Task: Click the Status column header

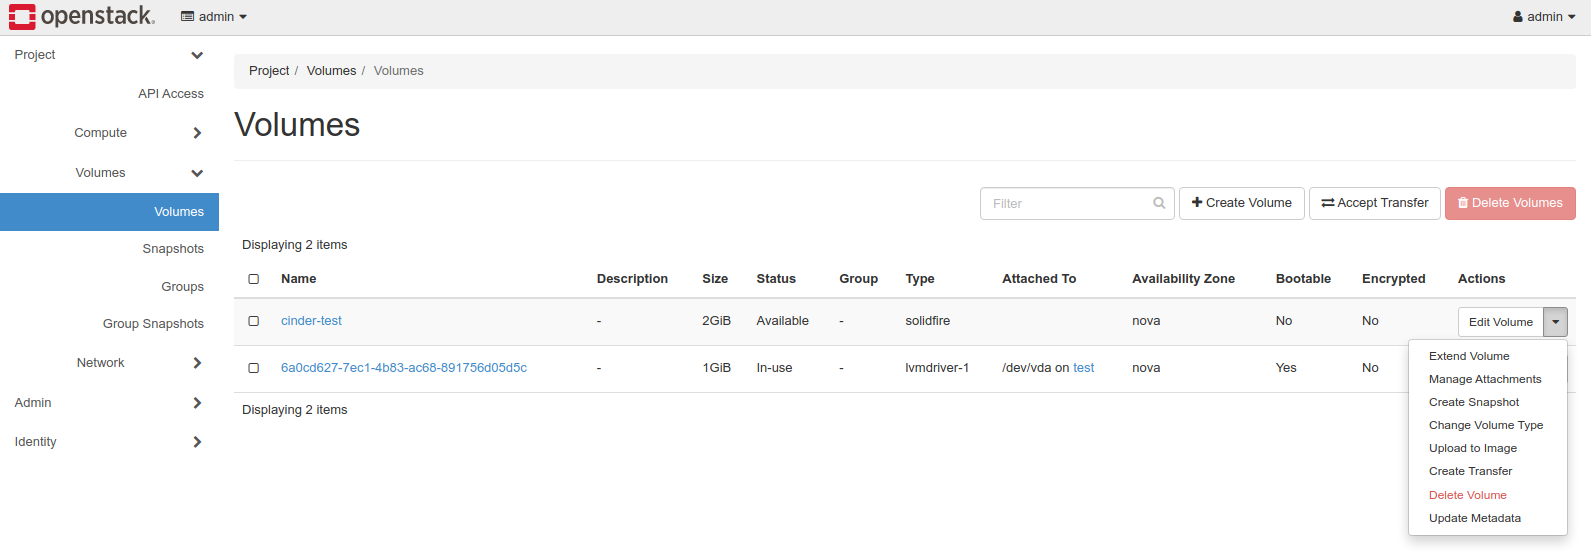Action: click(776, 279)
